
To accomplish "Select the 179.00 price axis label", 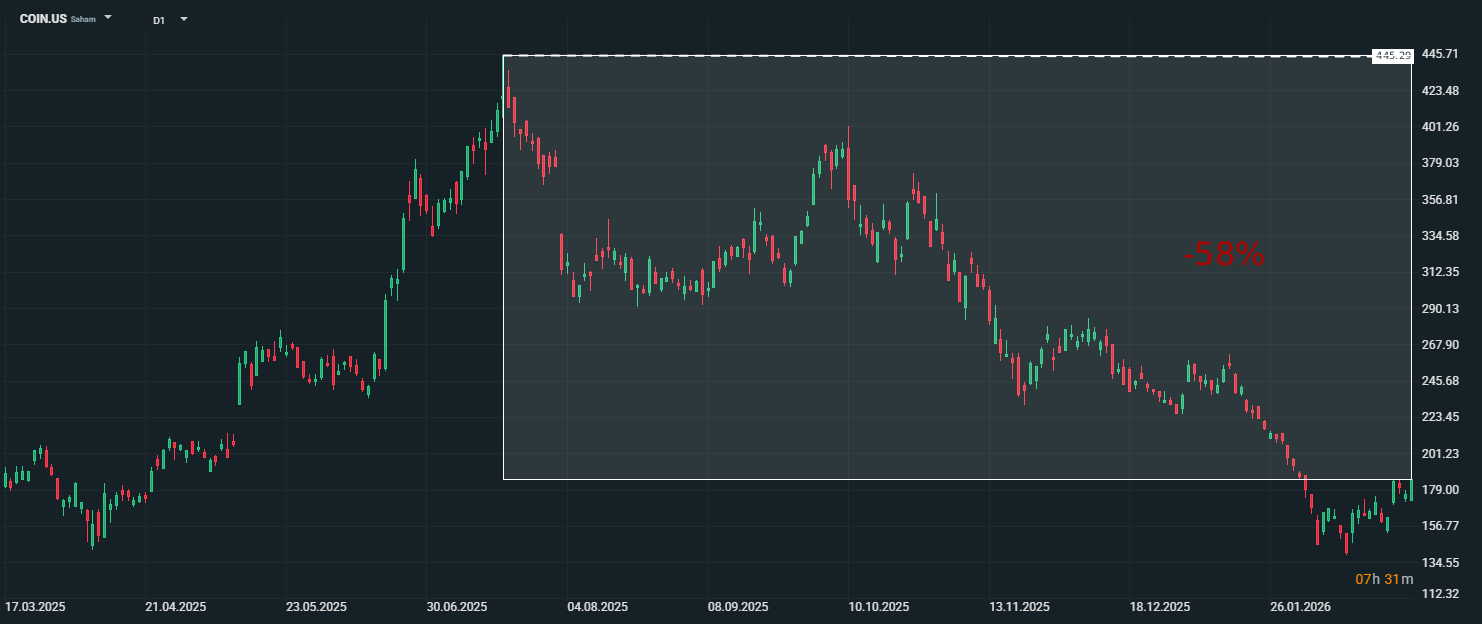I will pos(1441,489).
